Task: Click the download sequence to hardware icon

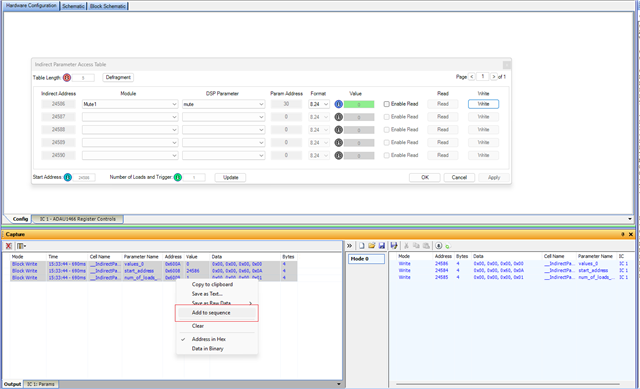Action: (438, 246)
